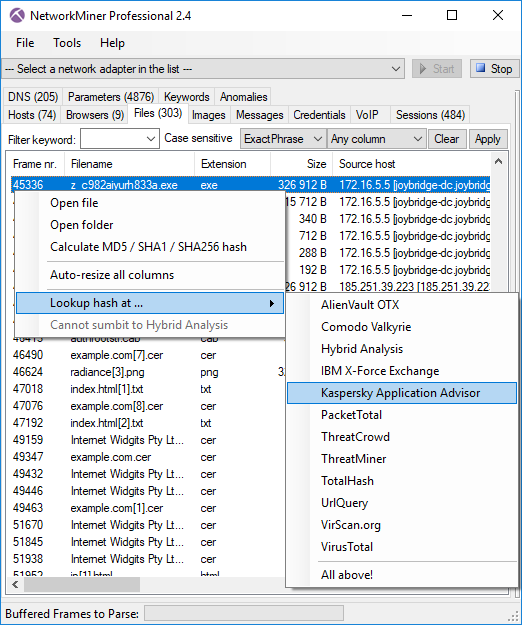Viewport: 522px width, 625px height.
Task: Select the Files (303) tab
Action: coord(158,114)
